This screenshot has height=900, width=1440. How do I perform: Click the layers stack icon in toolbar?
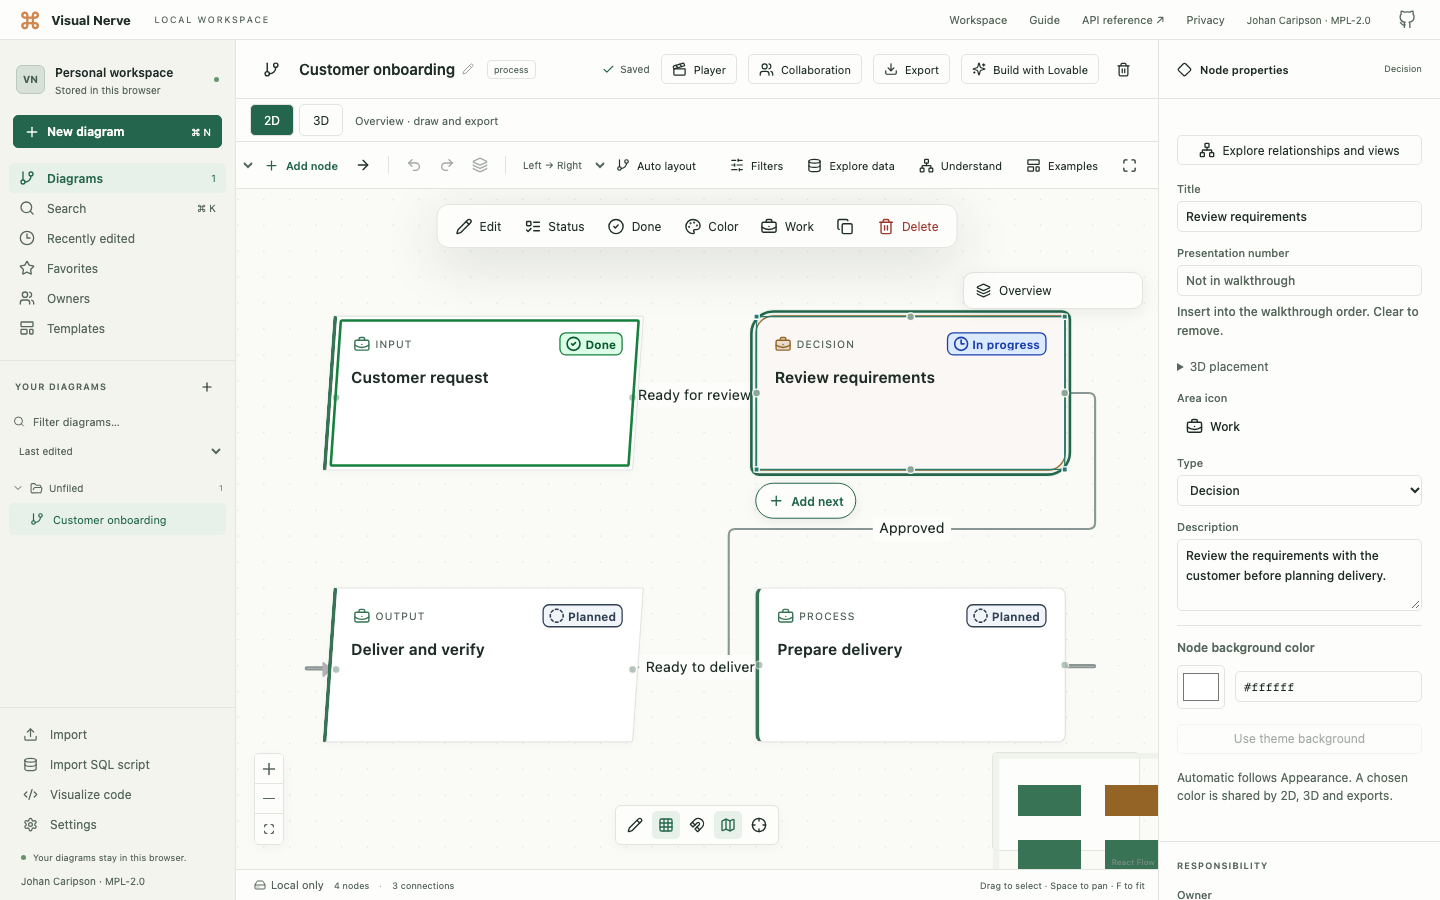[x=480, y=166]
